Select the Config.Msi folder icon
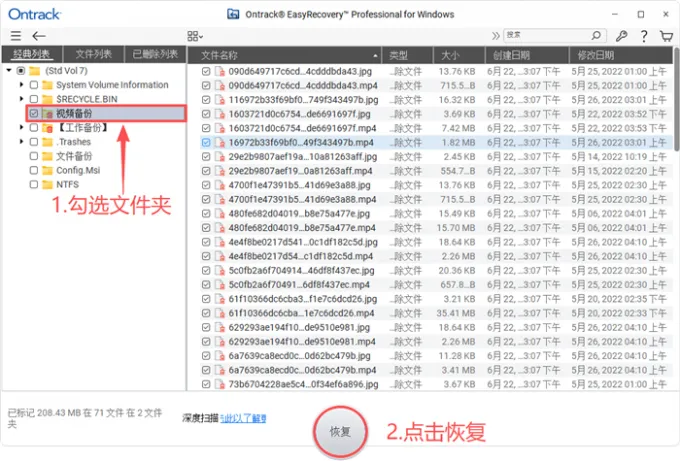The width and height of the screenshot is (680, 461). pos(47,170)
